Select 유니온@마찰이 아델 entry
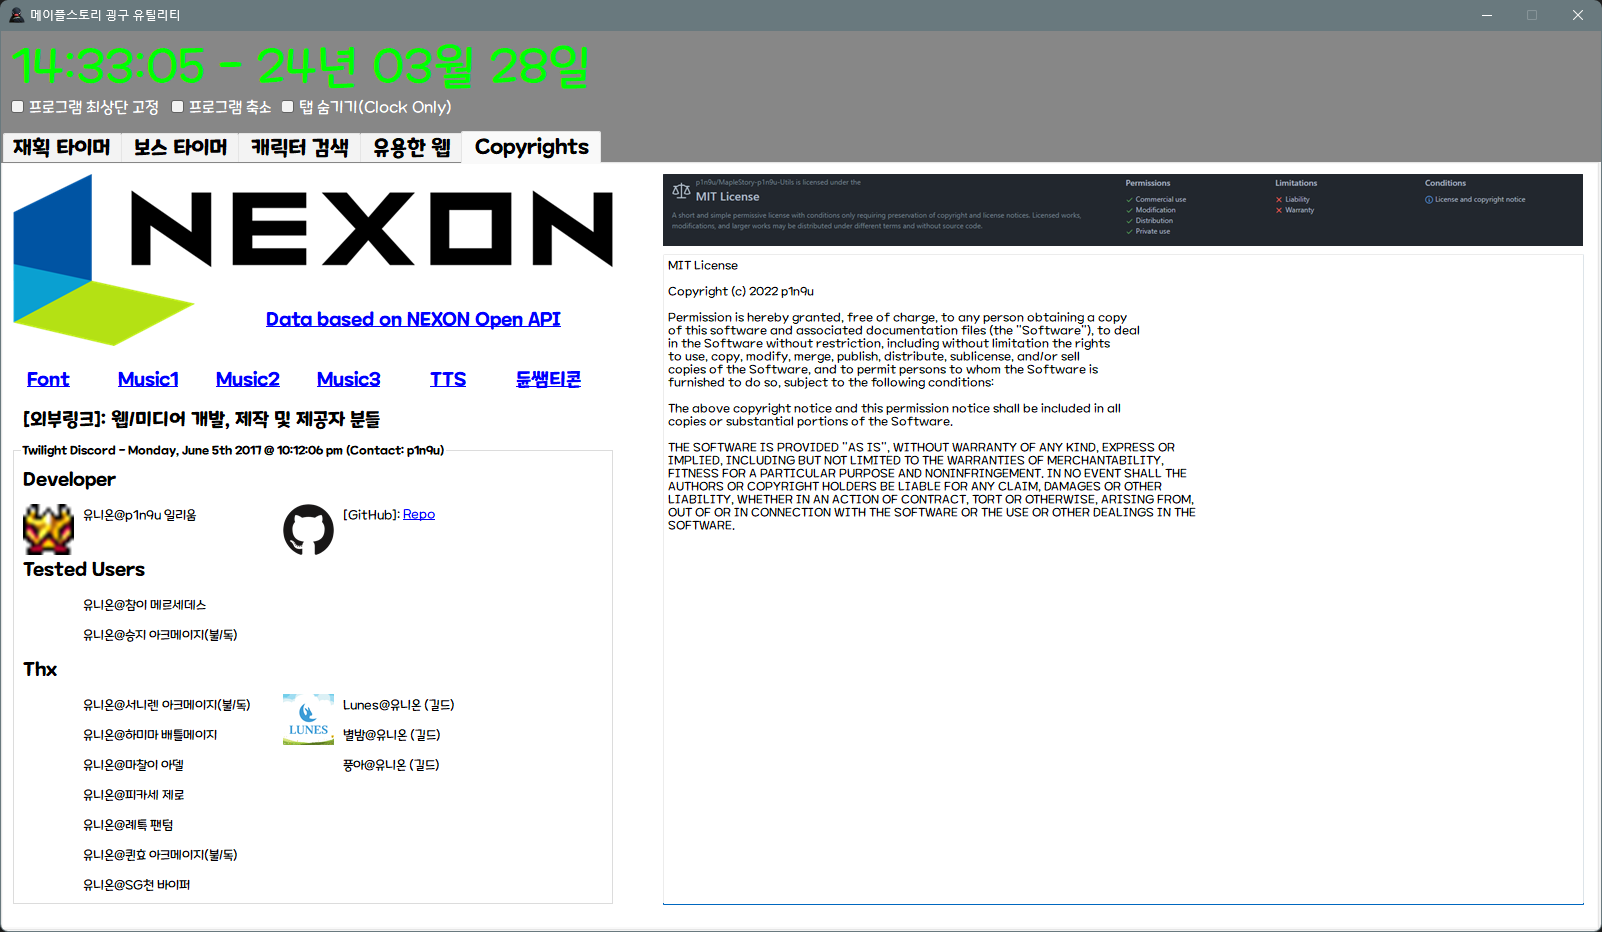1602x932 pixels. coord(133,765)
